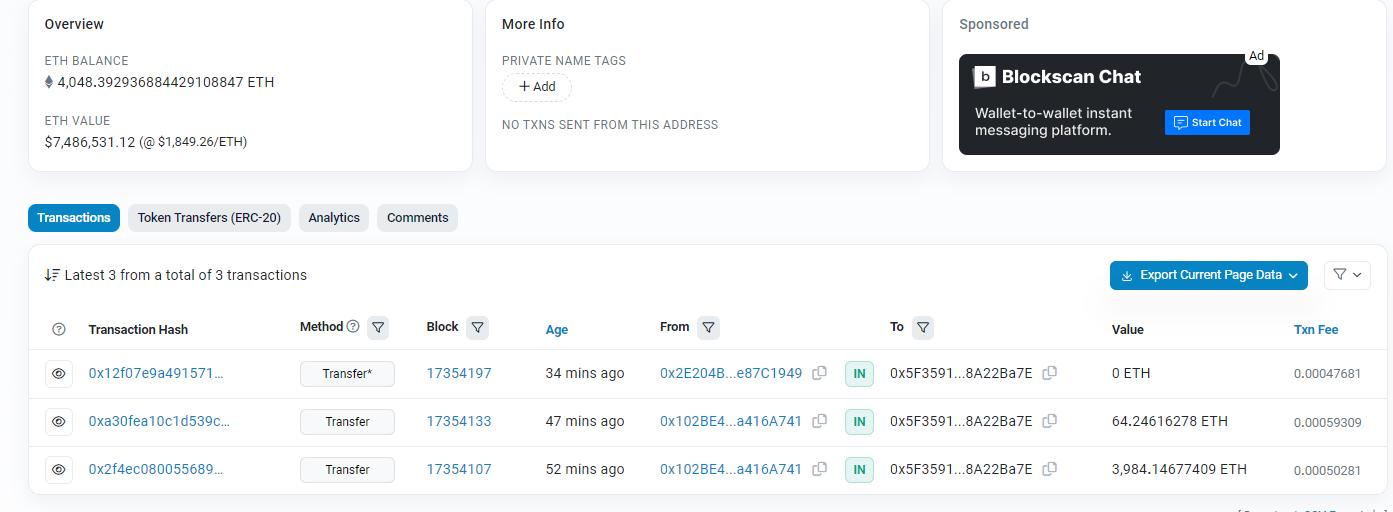Open block 17354197 link
This screenshot has height=512, width=1393.
tap(458, 373)
